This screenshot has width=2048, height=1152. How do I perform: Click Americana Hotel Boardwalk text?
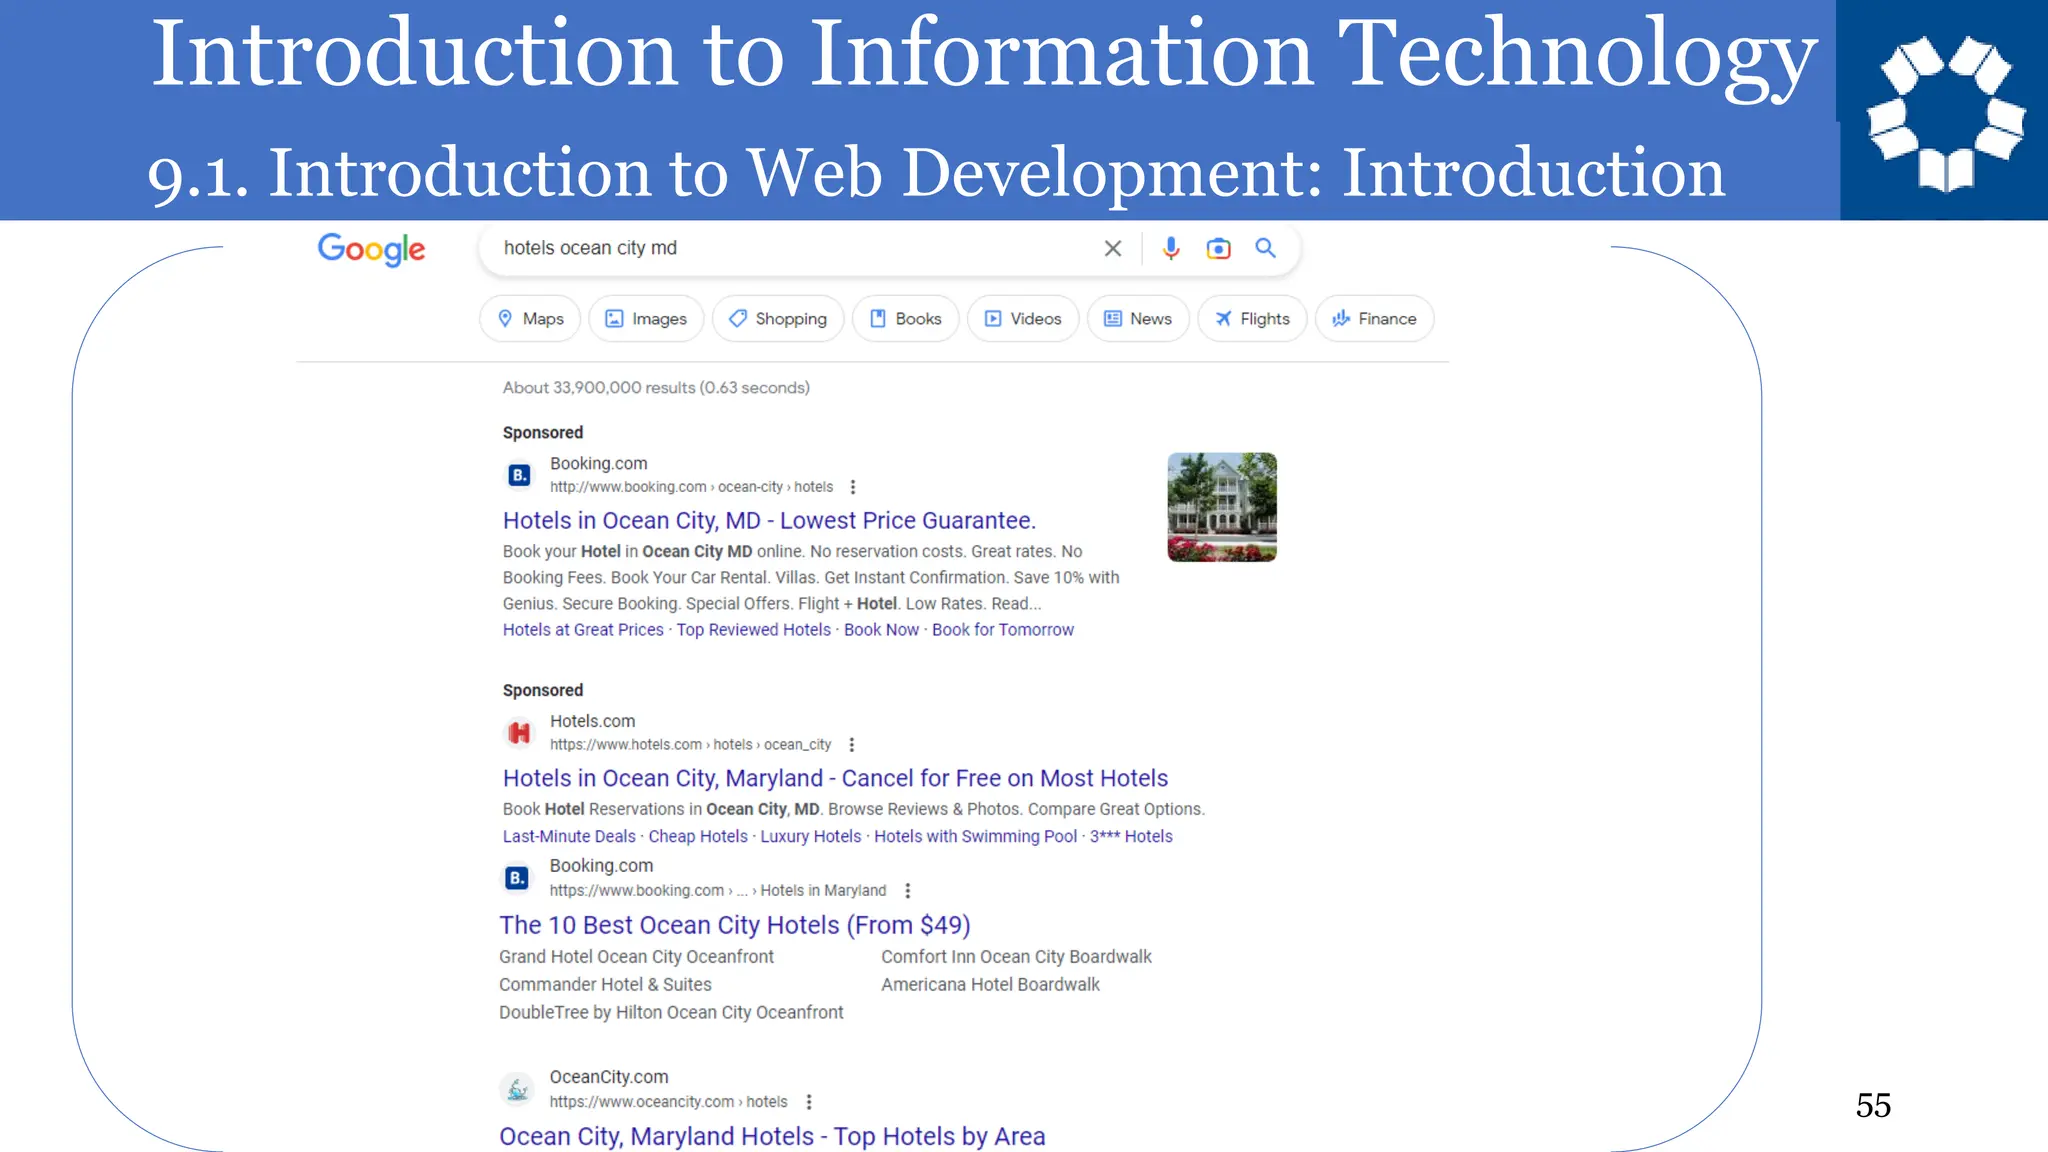990,985
